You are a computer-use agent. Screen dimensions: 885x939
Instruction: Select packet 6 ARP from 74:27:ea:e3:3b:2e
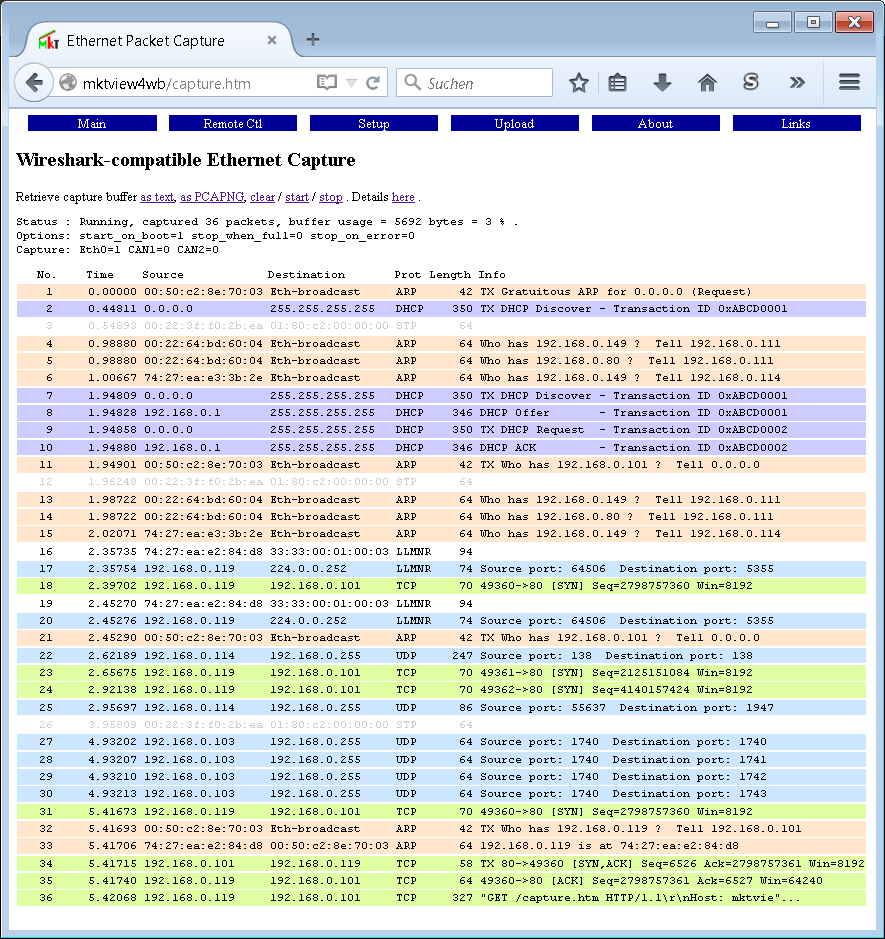pos(441,378)
